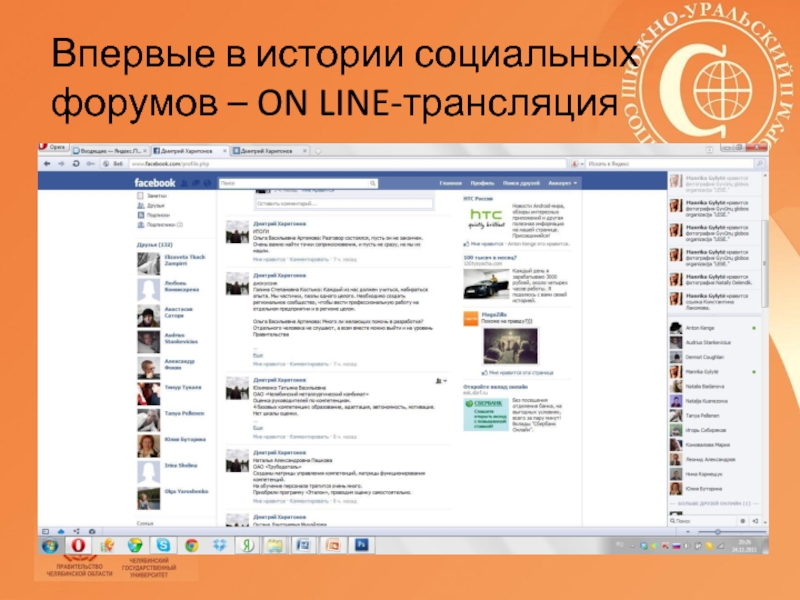Expand the Аккаунт dropdown

click(562, 183)
